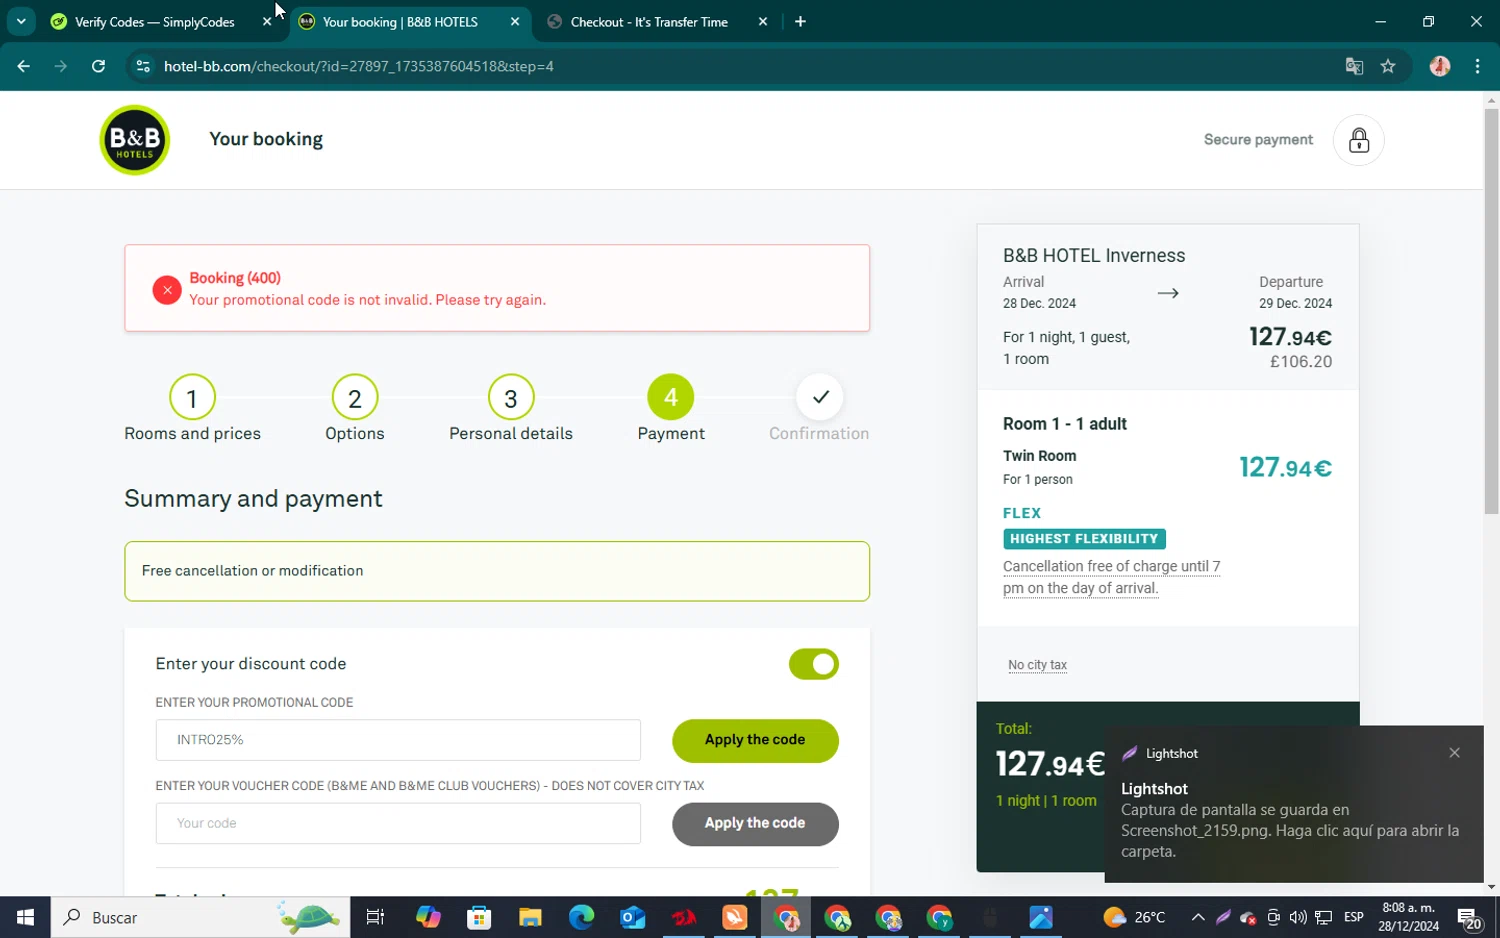Click the voucher code input field

point(398,823)
